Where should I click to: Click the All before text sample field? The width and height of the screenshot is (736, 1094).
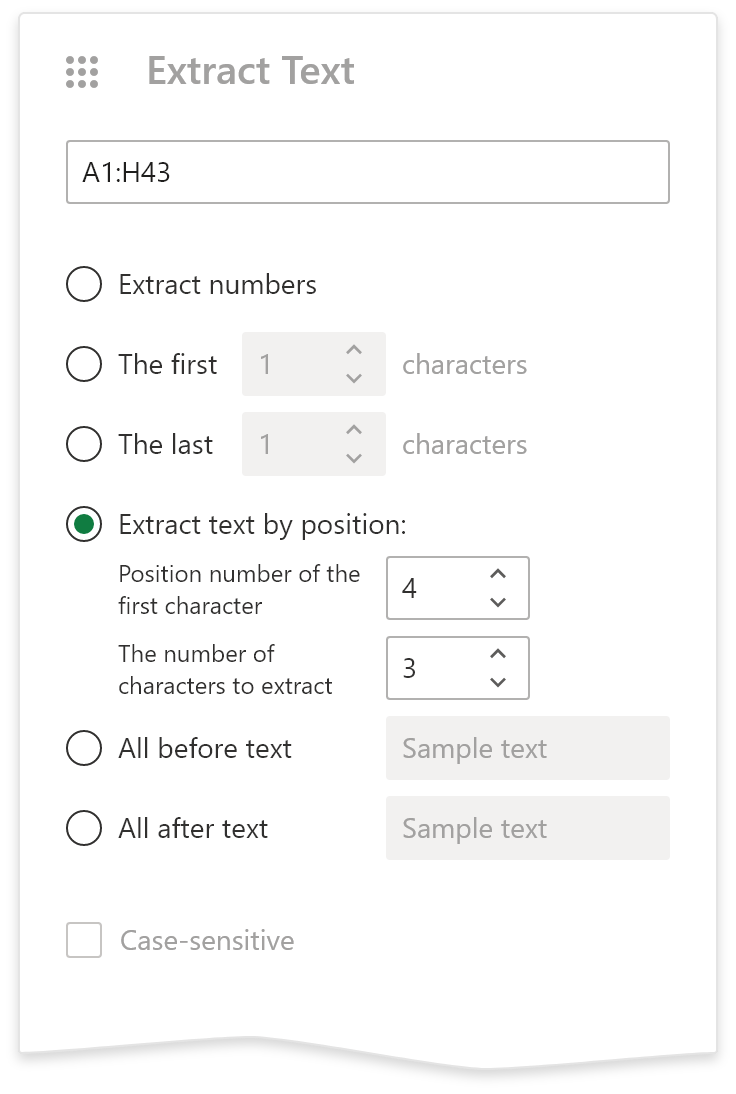527,748
